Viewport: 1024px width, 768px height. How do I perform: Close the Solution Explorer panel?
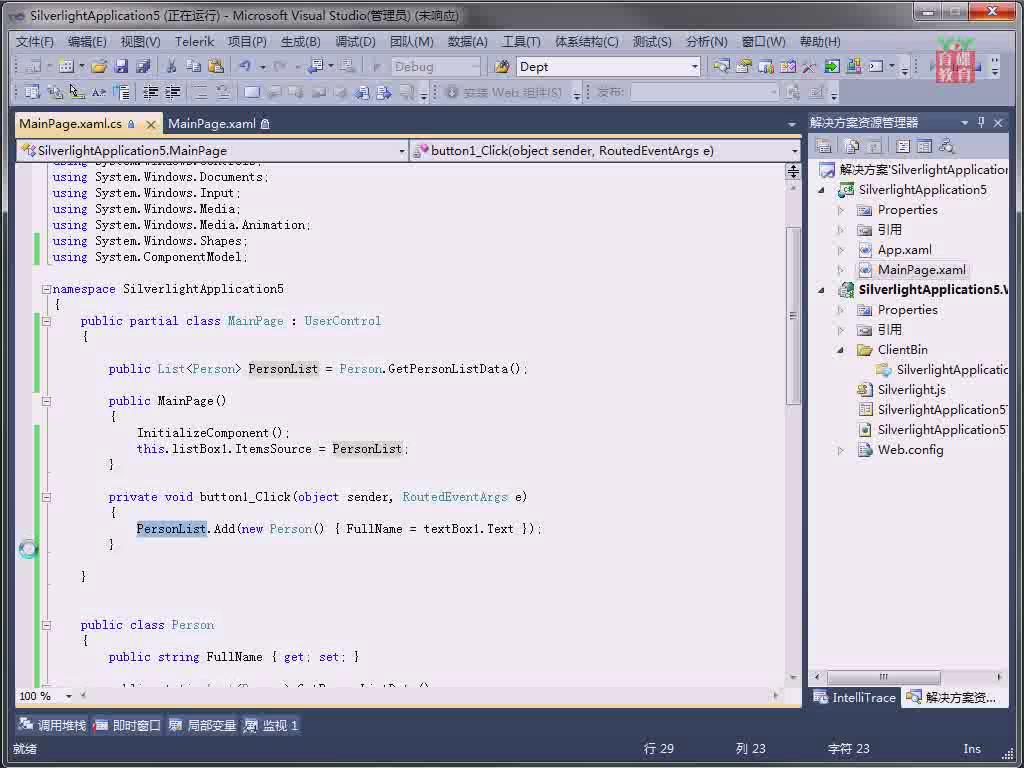point(999,122)
